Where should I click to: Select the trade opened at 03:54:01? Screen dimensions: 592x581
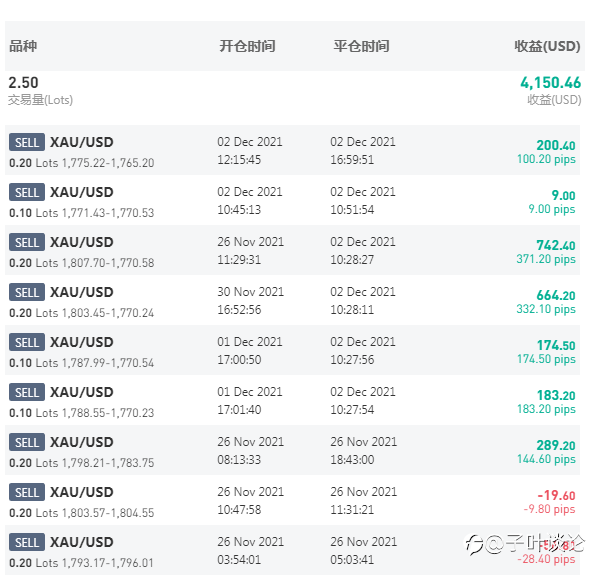tap(293, 550)
